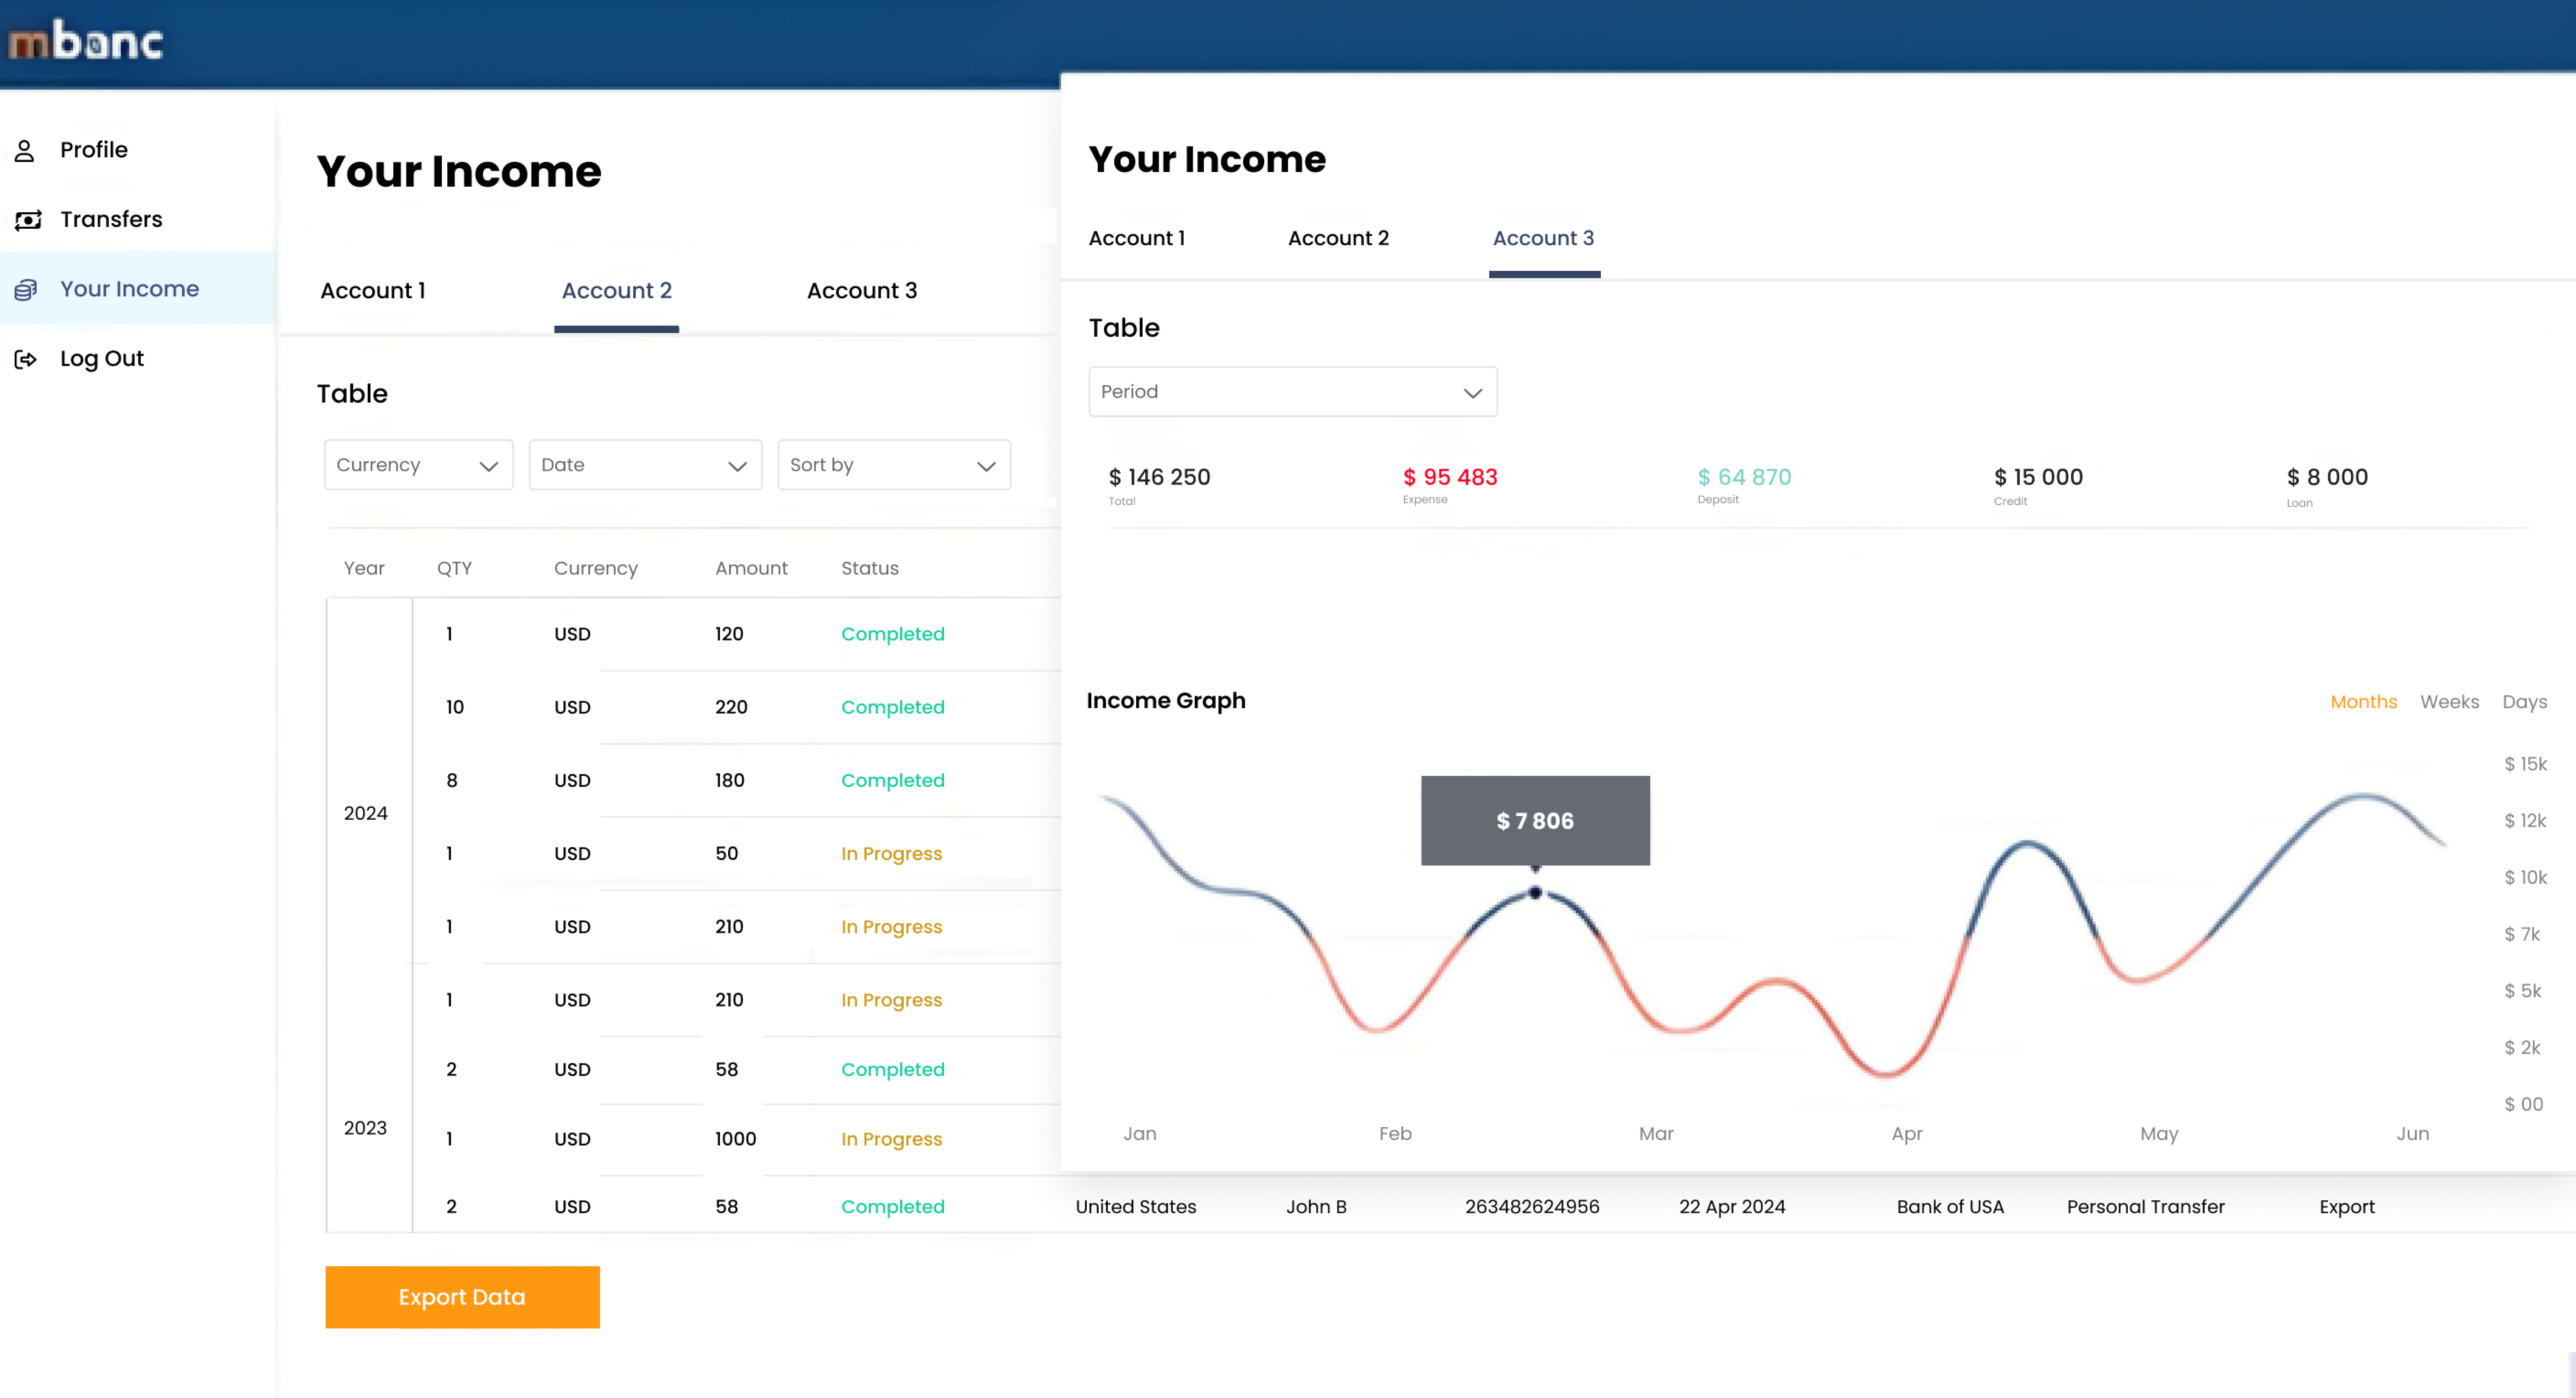Click the QTY column header
Viewport: 2576px width, 1398px height.
point(454,568)
